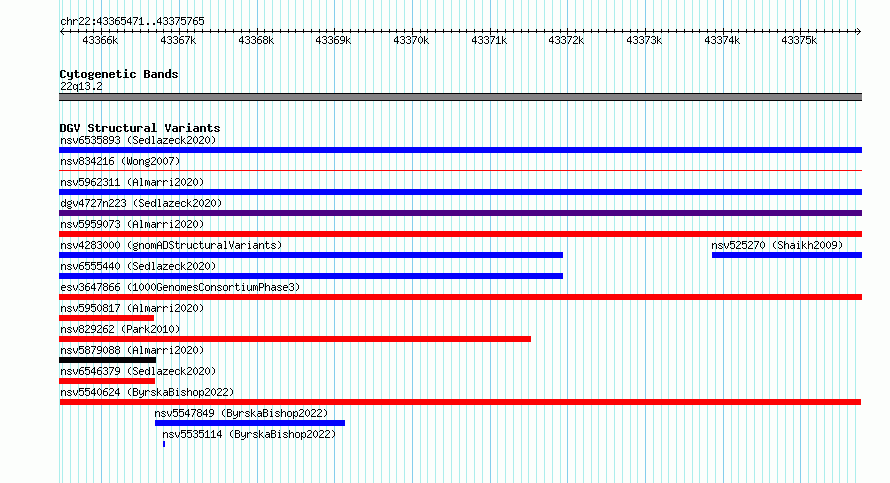Click the chr22:43365471..43375765 coordinate label
Image resolution: width=890 pixels, height=483 pixels.
click(x=132, y=22)
